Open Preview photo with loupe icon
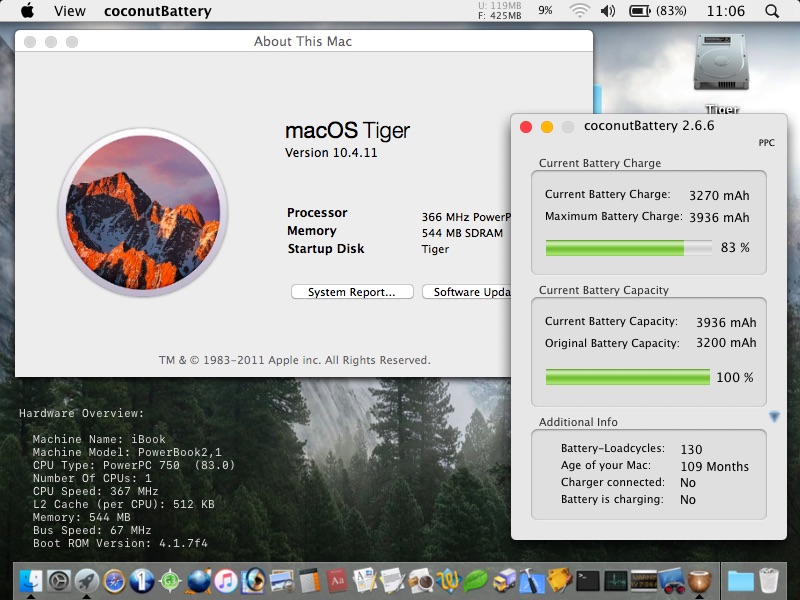 coord(282,581)
